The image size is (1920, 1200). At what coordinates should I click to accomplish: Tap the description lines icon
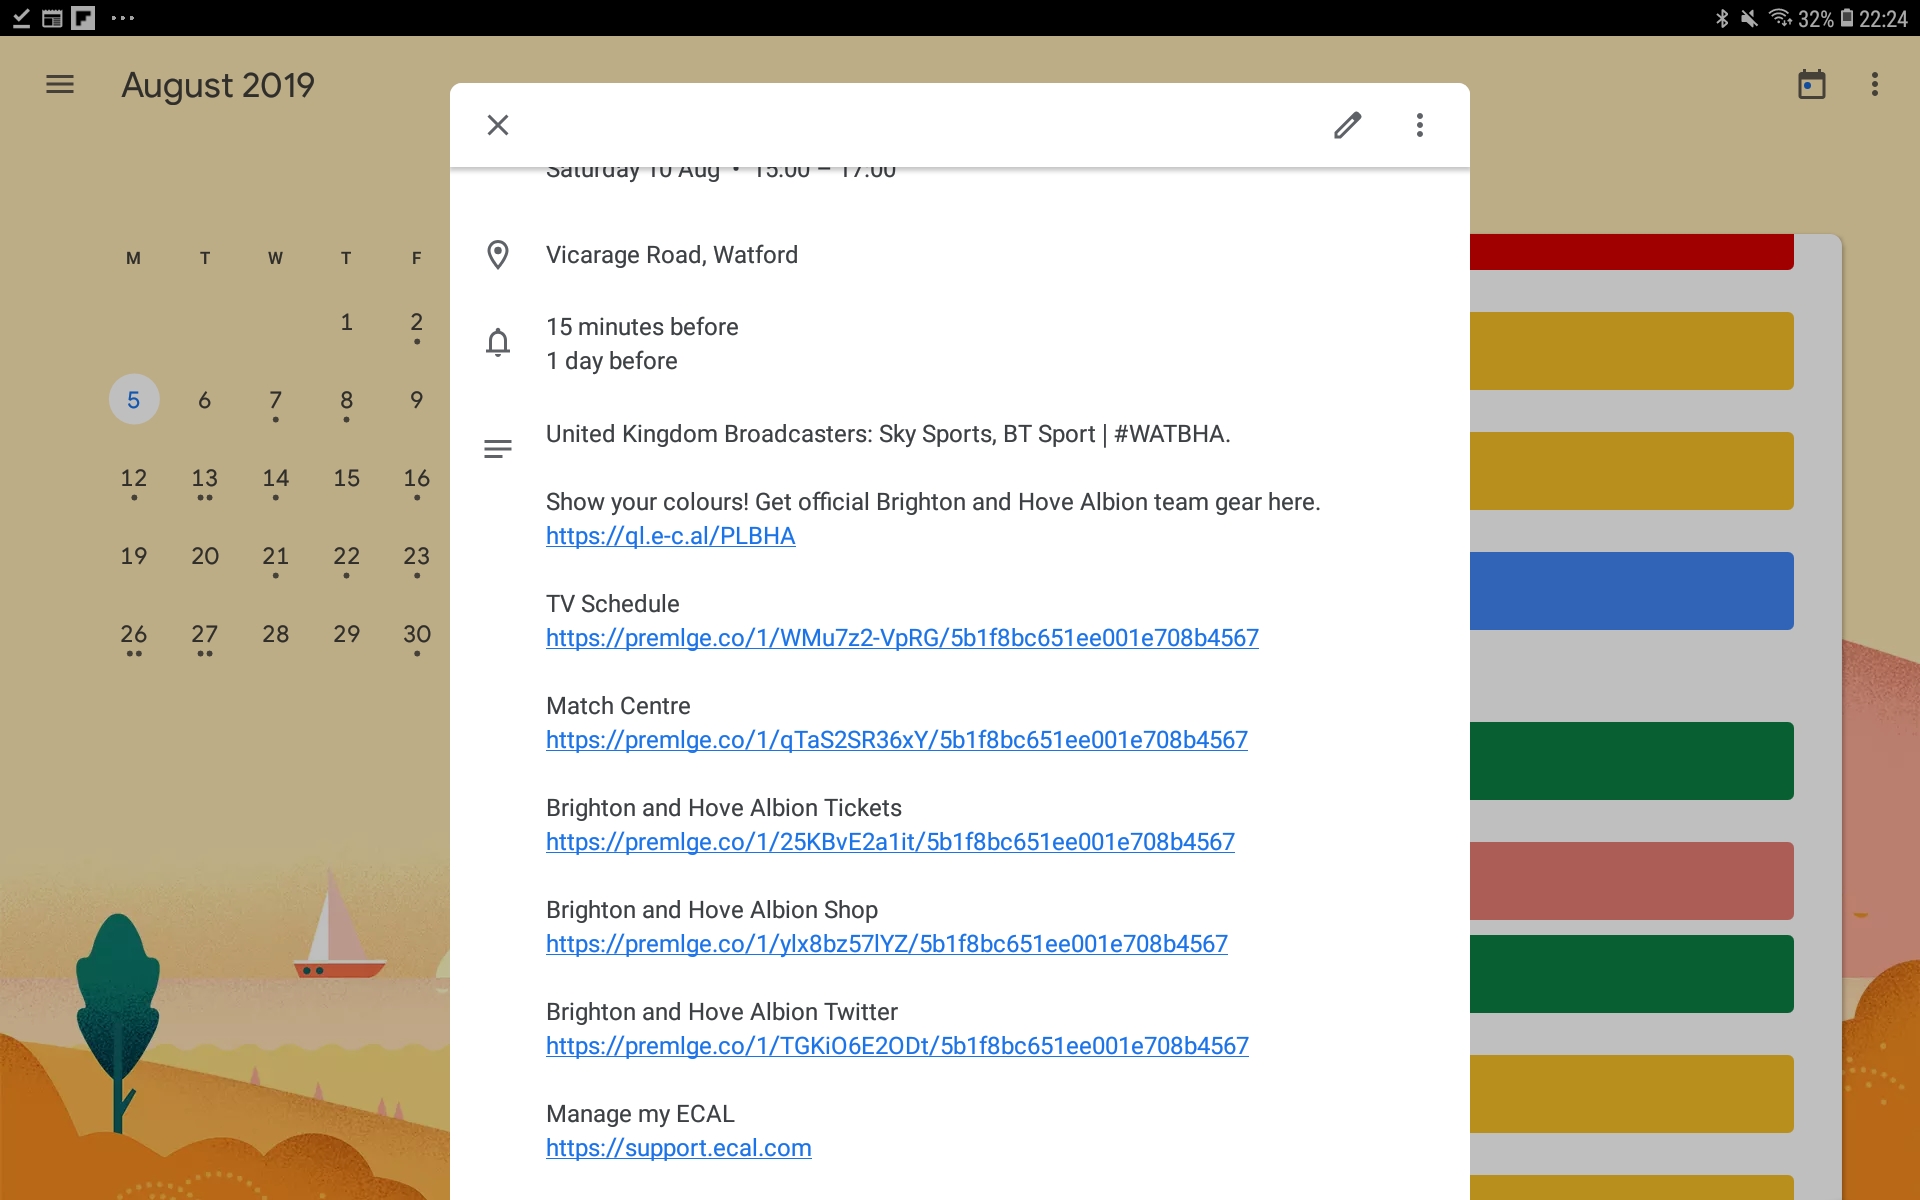tap(498, 449)
